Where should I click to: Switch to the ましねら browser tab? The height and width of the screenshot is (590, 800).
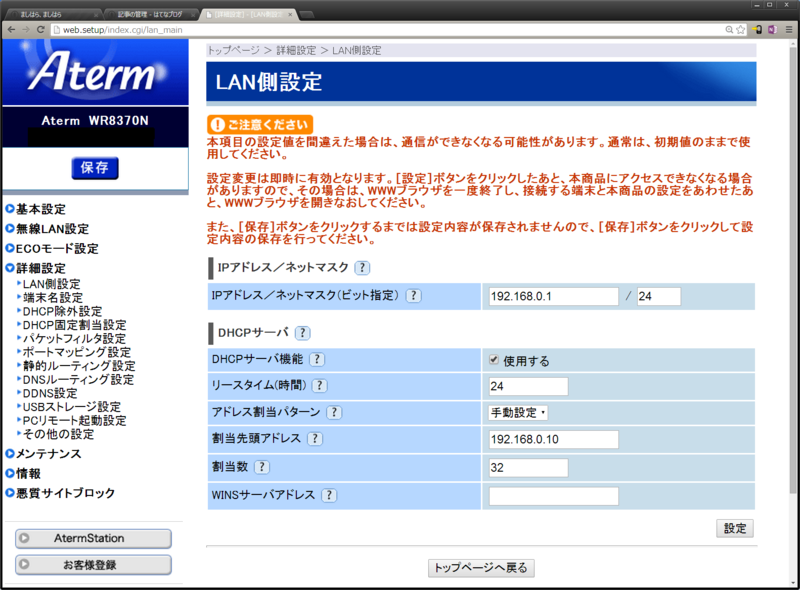(x=45, y=15)
